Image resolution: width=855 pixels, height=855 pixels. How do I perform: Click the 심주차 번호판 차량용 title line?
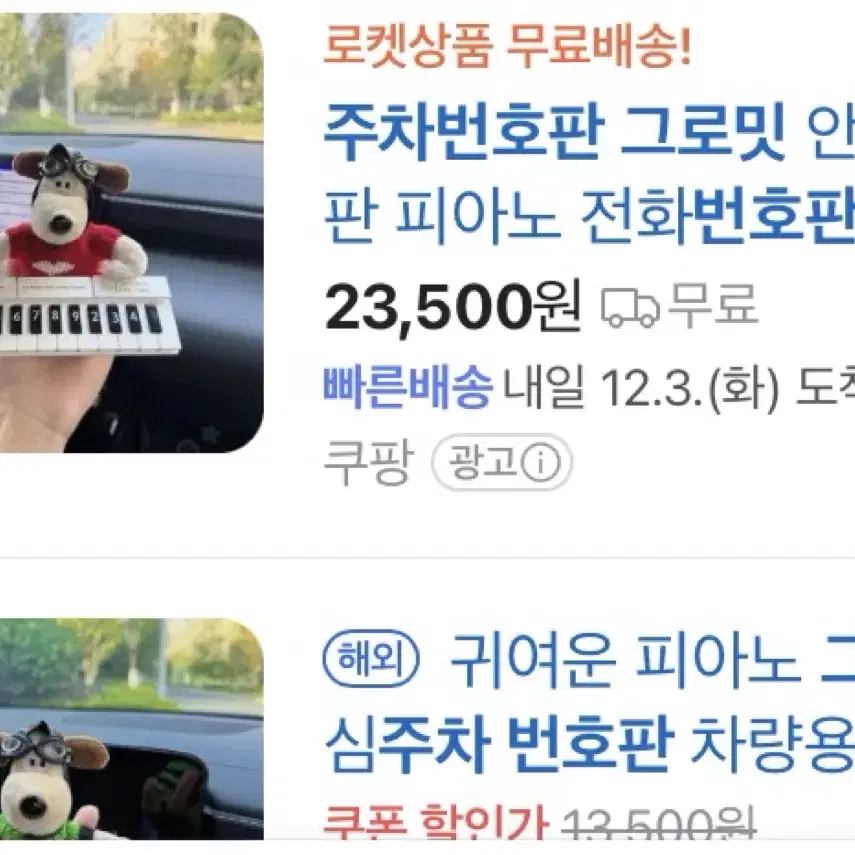coord(589,745)
